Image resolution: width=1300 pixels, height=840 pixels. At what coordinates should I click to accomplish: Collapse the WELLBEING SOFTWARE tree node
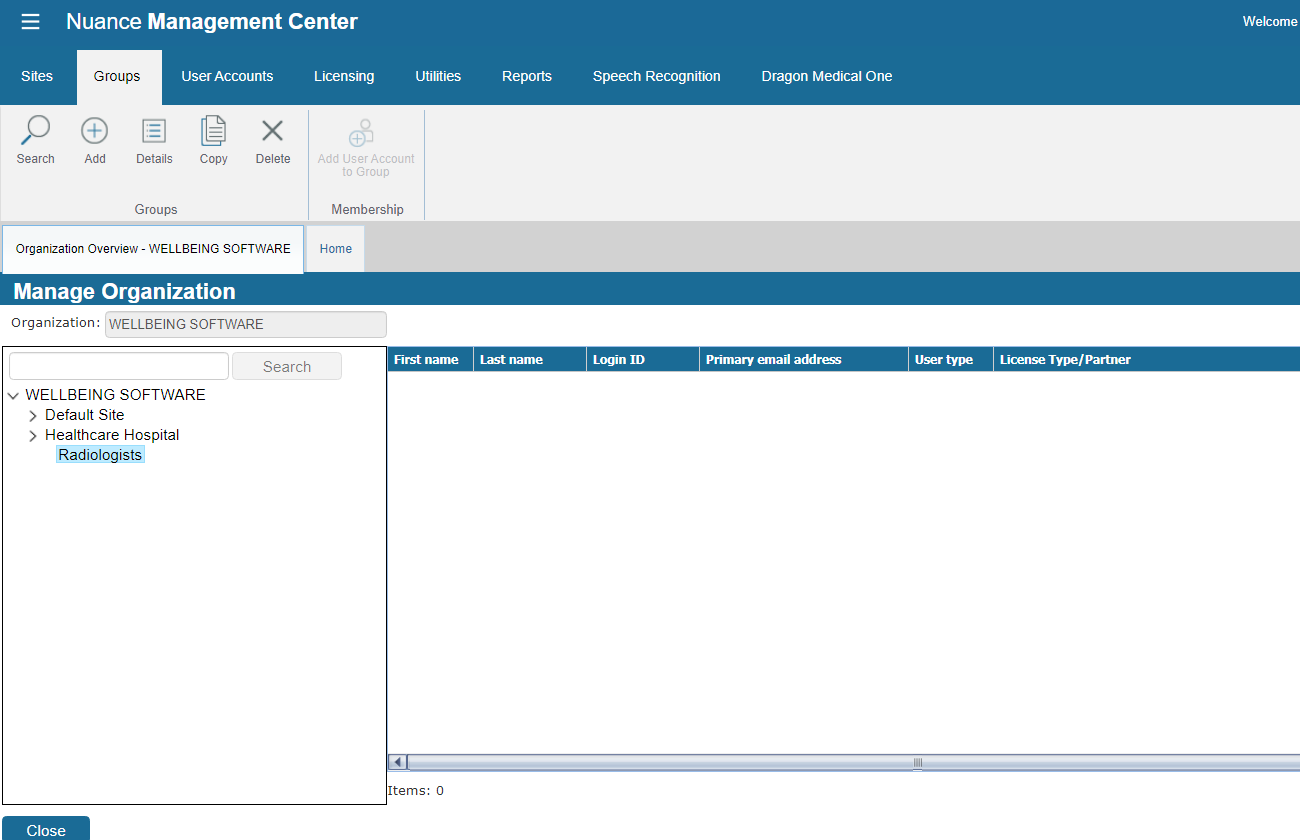(13, 395)
